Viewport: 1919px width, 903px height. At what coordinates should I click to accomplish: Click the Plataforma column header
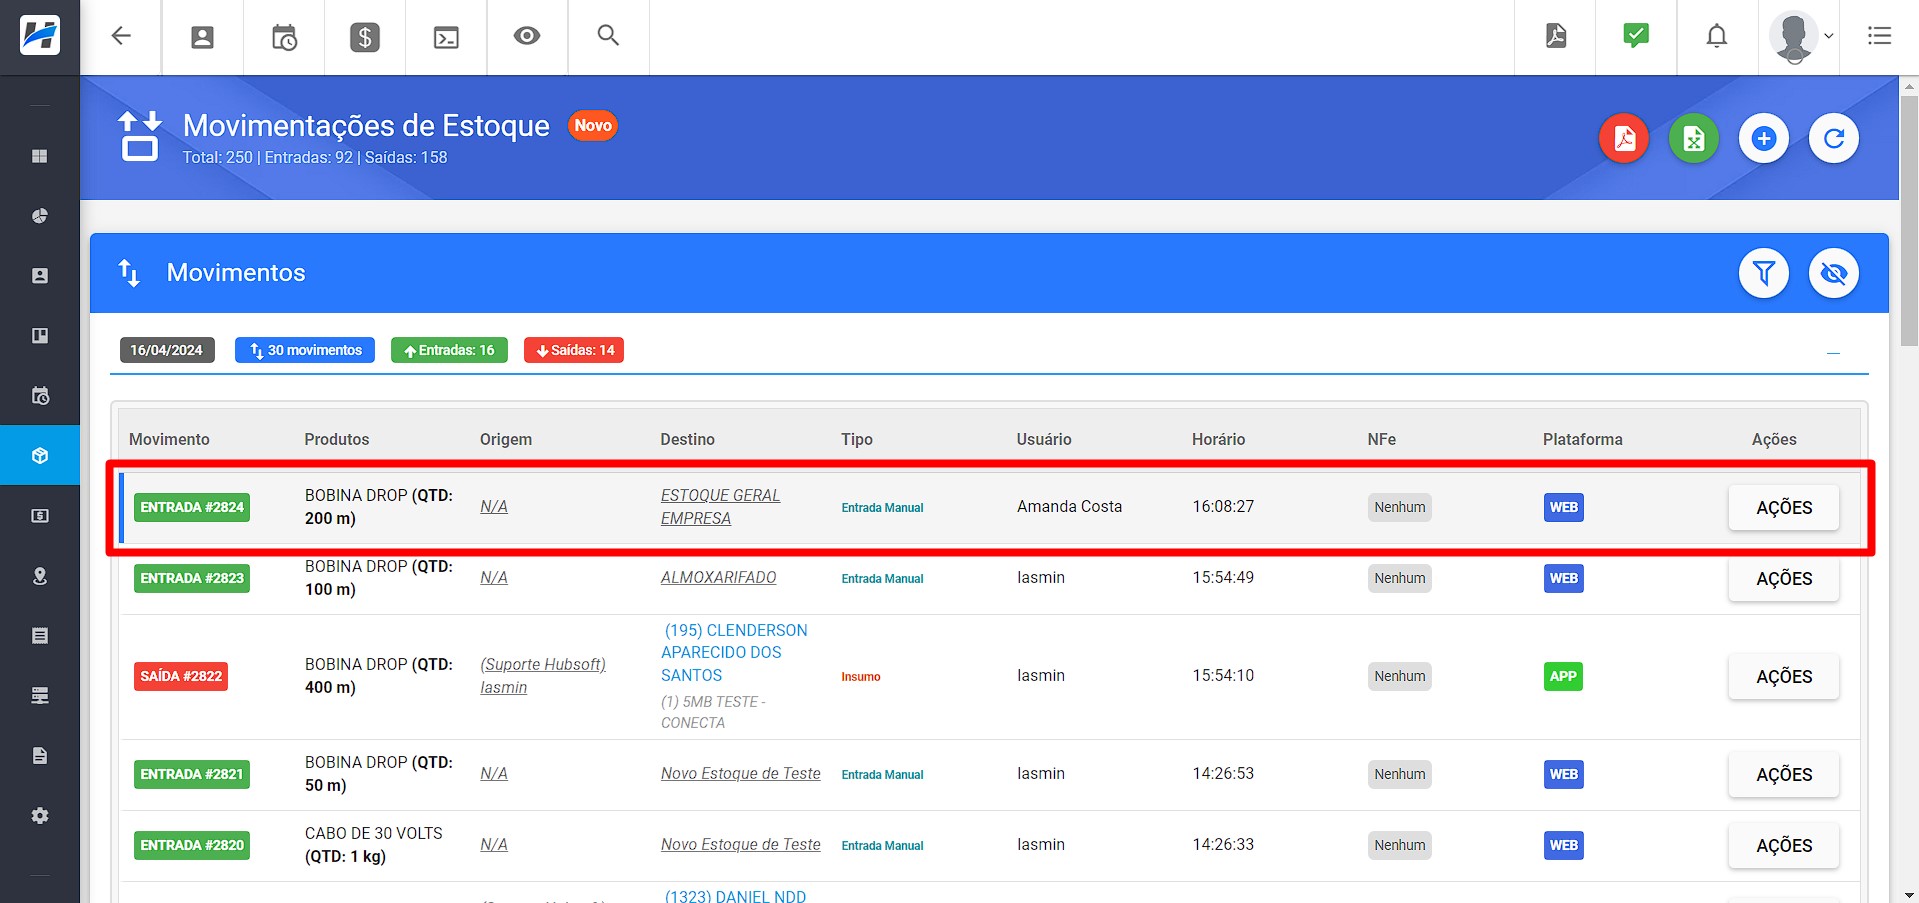pyautogui.click(x=1582, y=440)
